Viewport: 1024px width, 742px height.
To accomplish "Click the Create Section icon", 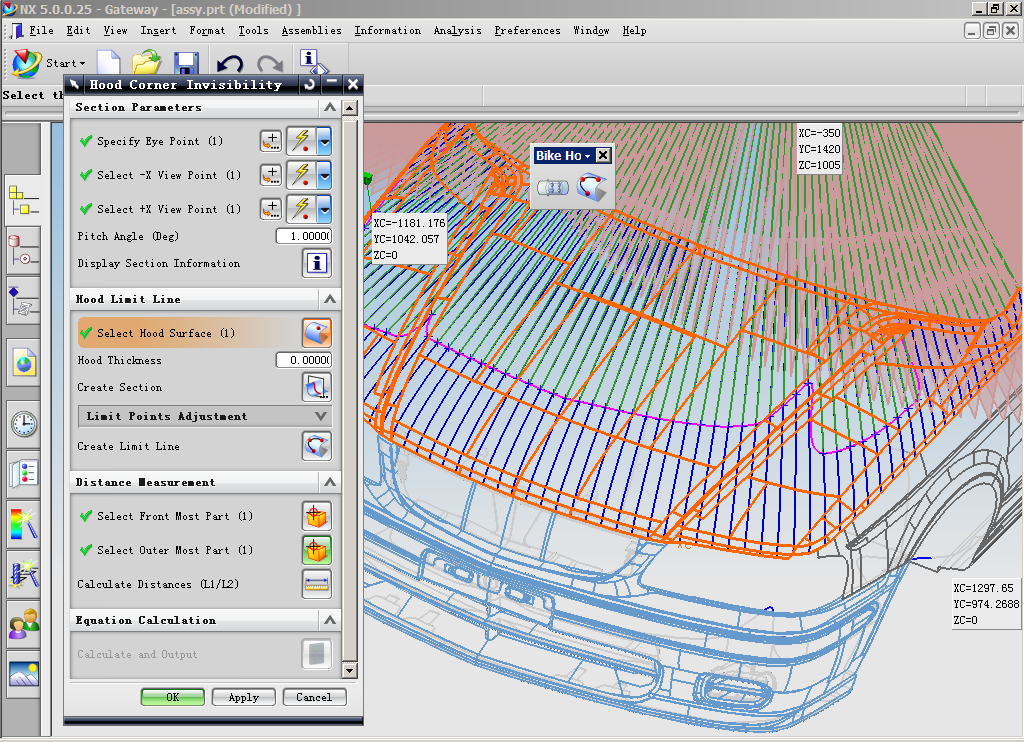I will tap(317, 387).
